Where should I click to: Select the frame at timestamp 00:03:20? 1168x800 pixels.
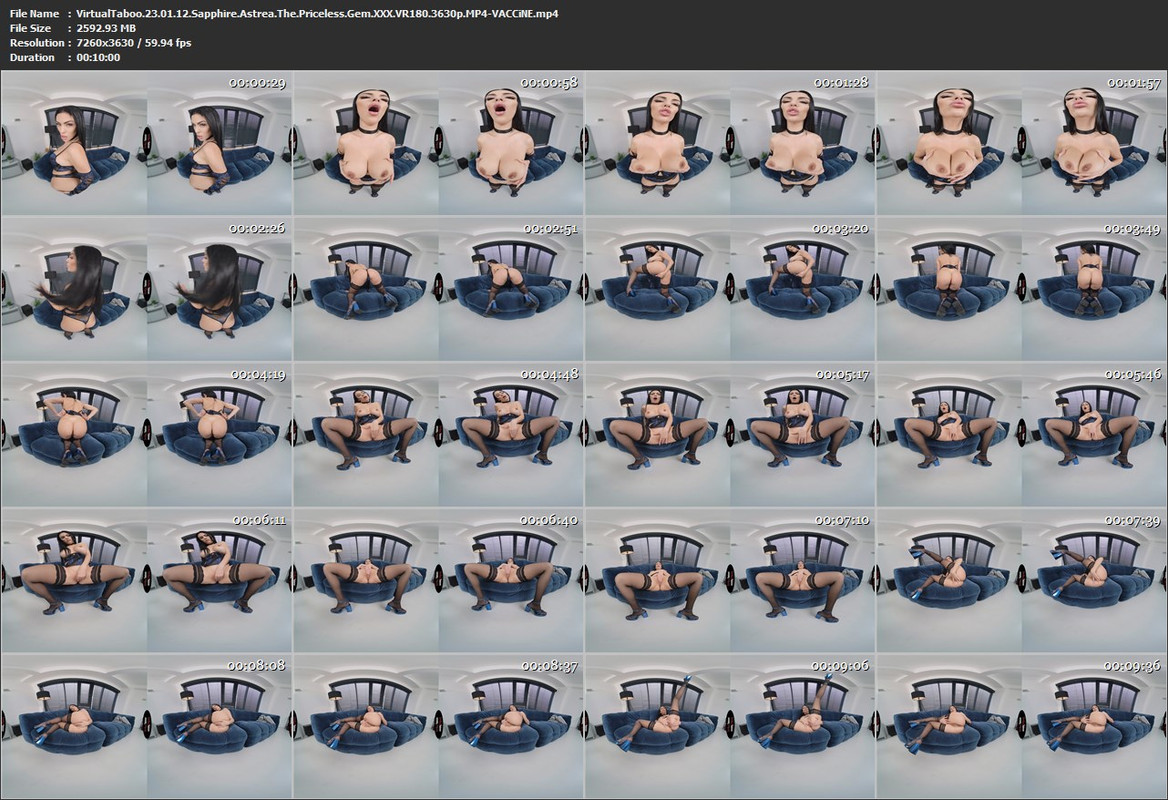(731, 289)
